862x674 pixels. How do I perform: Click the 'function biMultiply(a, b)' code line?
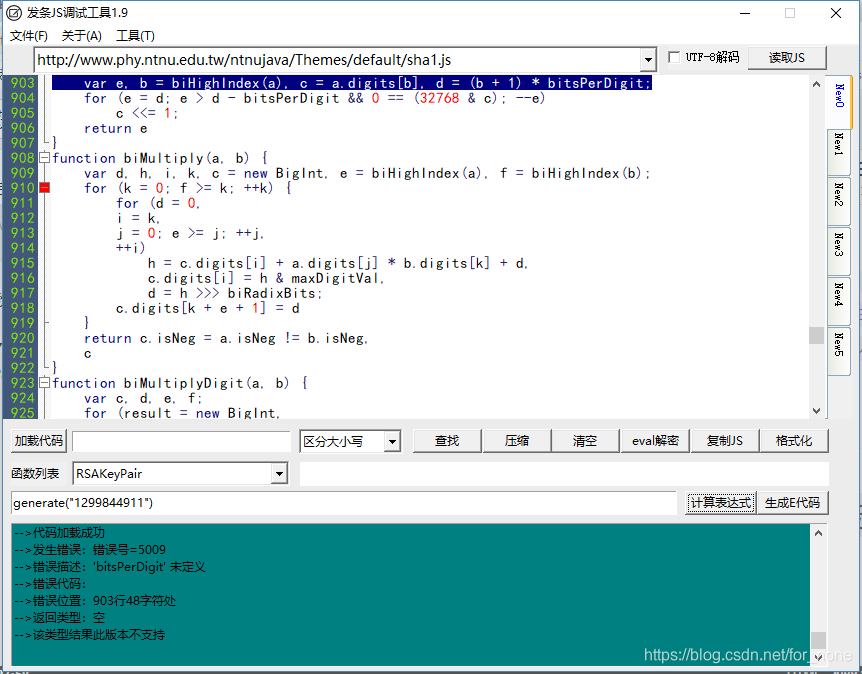(x=160, y=158)
